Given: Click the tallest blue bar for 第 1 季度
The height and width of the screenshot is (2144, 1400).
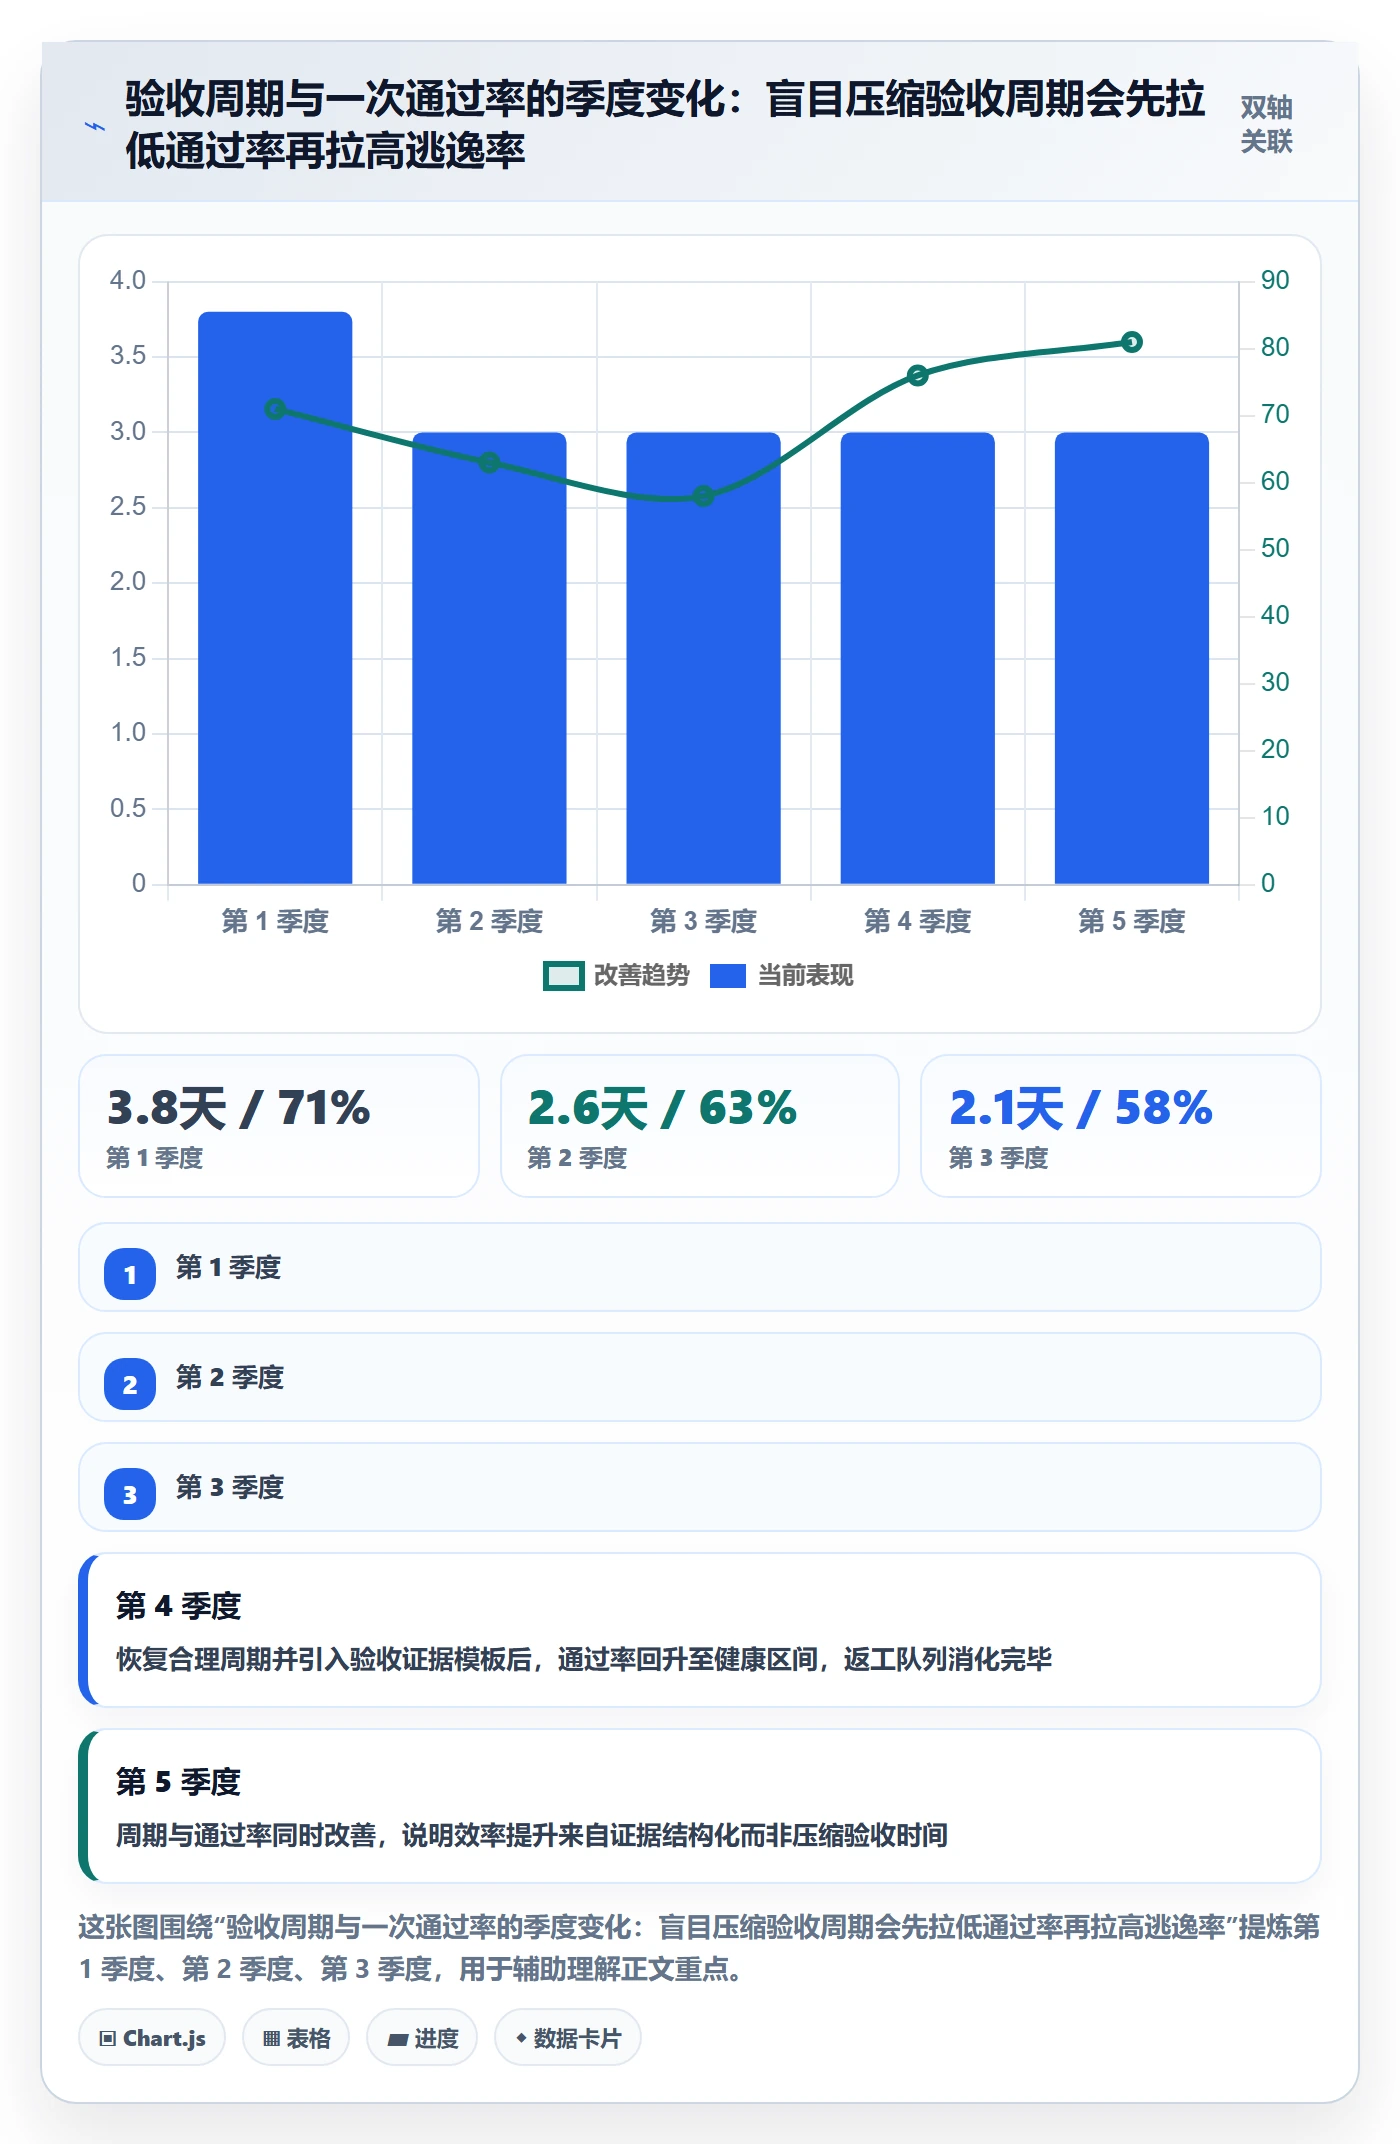Looking at the screenshot, I should 275,598.
